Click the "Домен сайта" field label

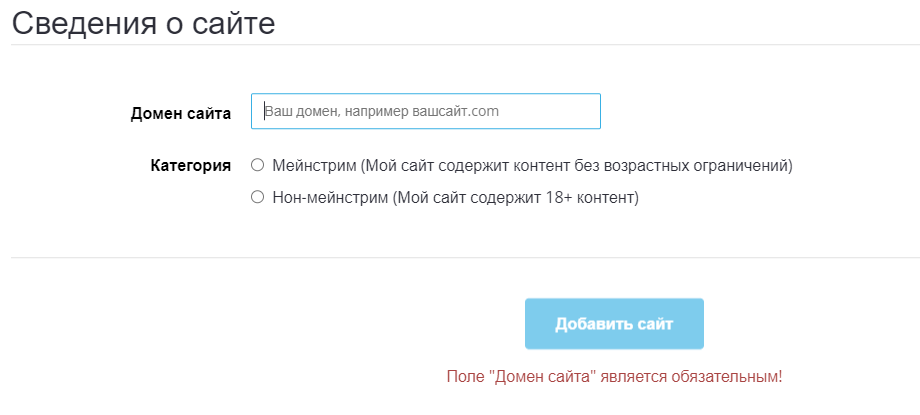[x=181, y=114]
